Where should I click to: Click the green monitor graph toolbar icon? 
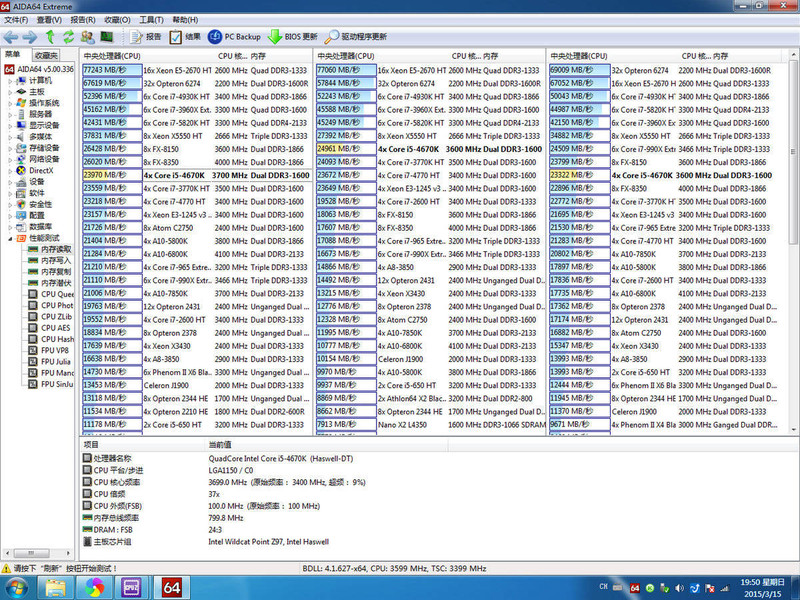click(x=106, y=36)
